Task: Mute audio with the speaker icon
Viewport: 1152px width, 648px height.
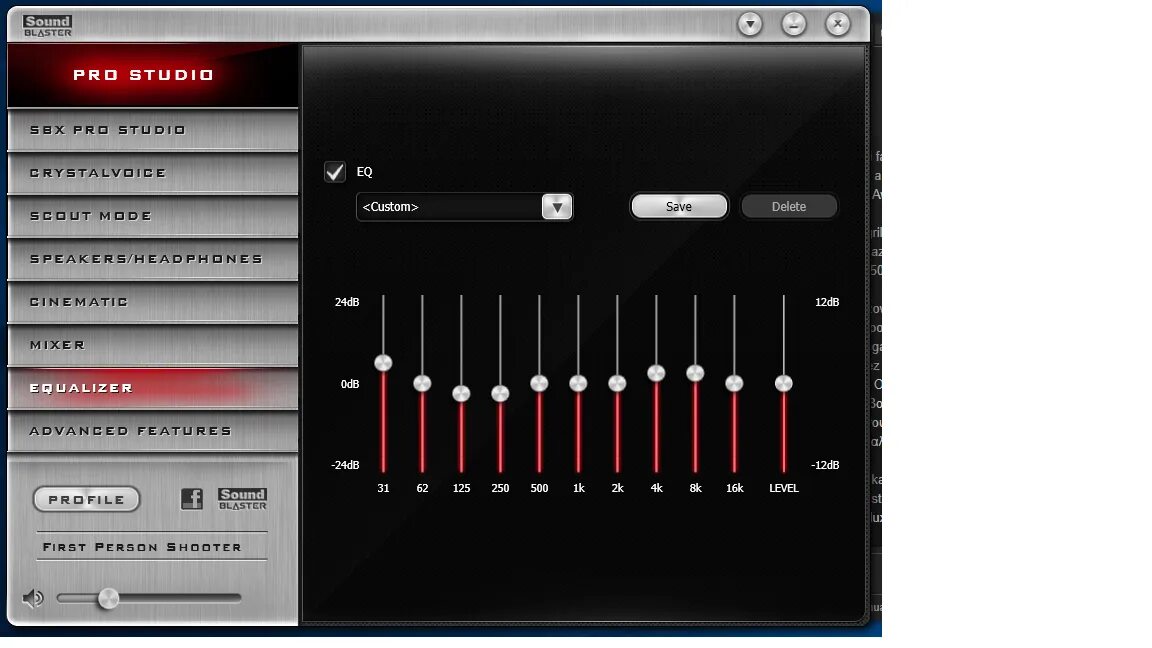Action: click(x=33, y=599)
